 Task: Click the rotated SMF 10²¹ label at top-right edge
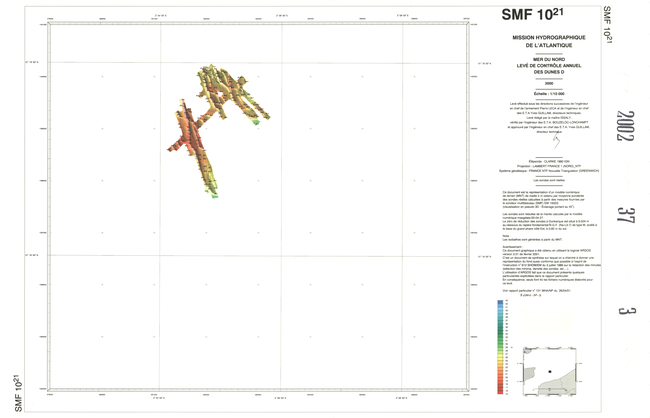607,22
